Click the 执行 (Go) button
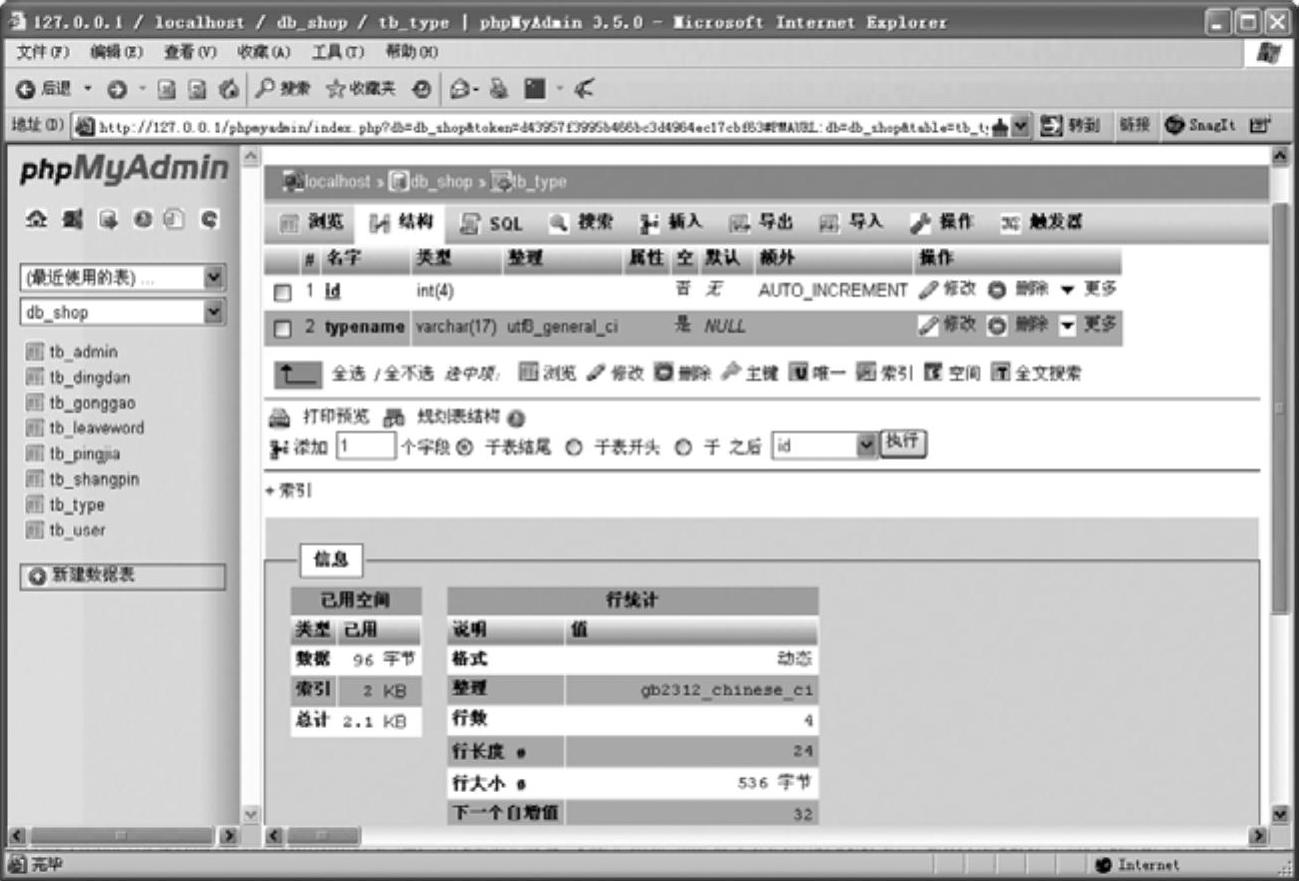Viewport: 1299px width, 881px height. pos(903,443)
